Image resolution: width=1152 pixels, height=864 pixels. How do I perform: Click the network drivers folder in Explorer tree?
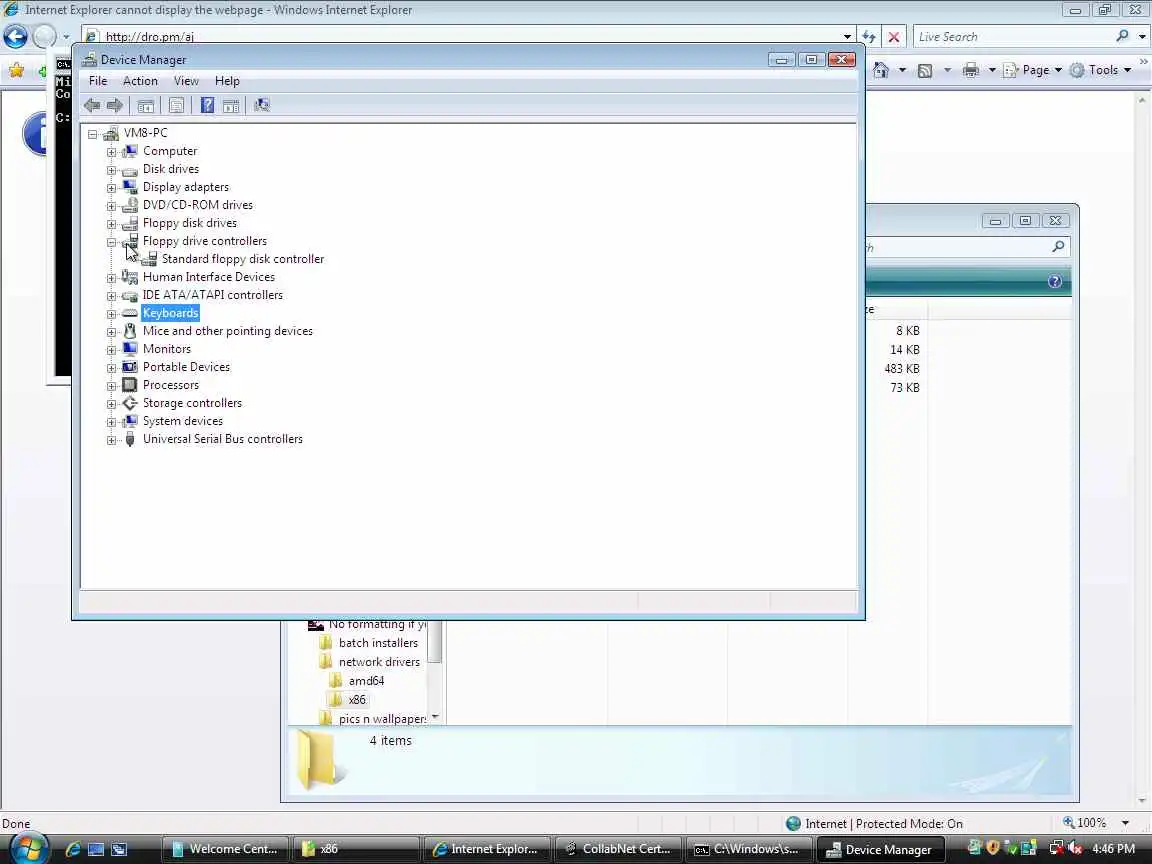379,661
